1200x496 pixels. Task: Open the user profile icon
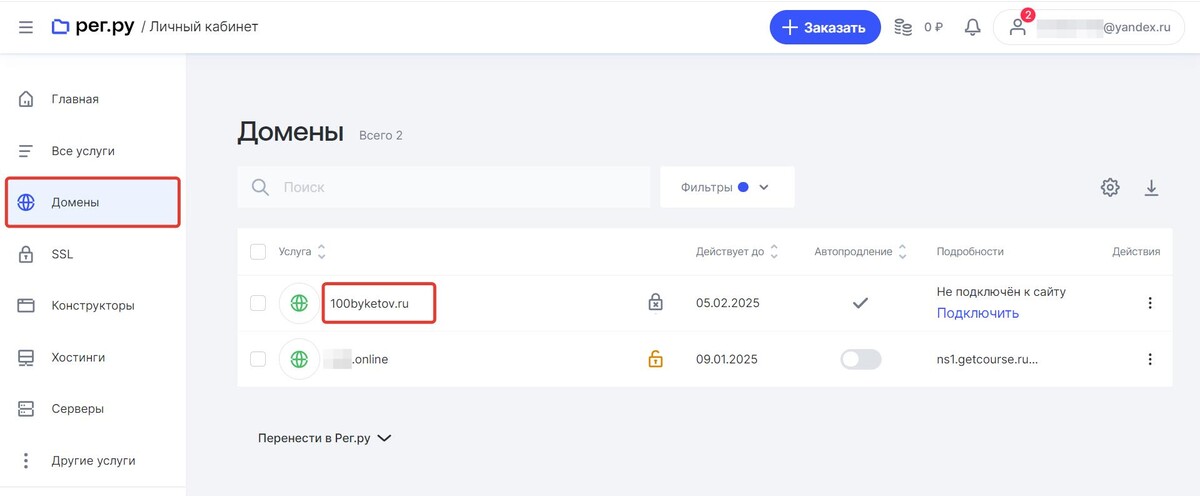click(1018, 27)
